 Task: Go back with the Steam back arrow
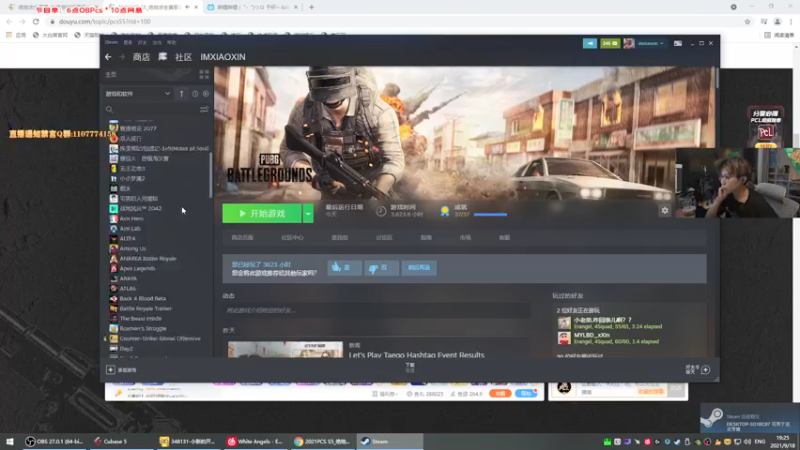click(108, 57)
